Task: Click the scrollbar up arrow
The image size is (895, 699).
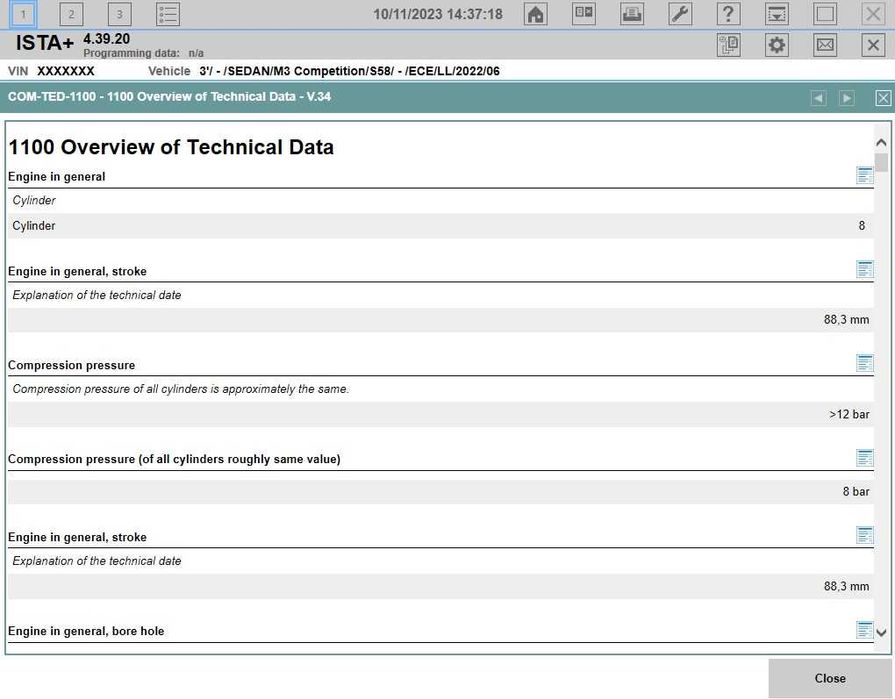Action: click(x=881, y=143)
